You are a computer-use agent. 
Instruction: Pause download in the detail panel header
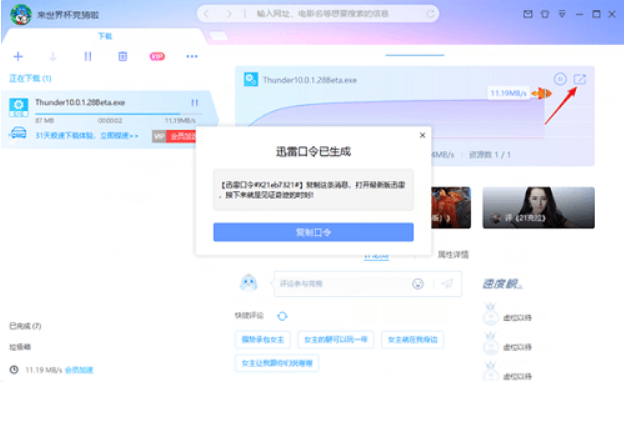click(x=560, y=79)
